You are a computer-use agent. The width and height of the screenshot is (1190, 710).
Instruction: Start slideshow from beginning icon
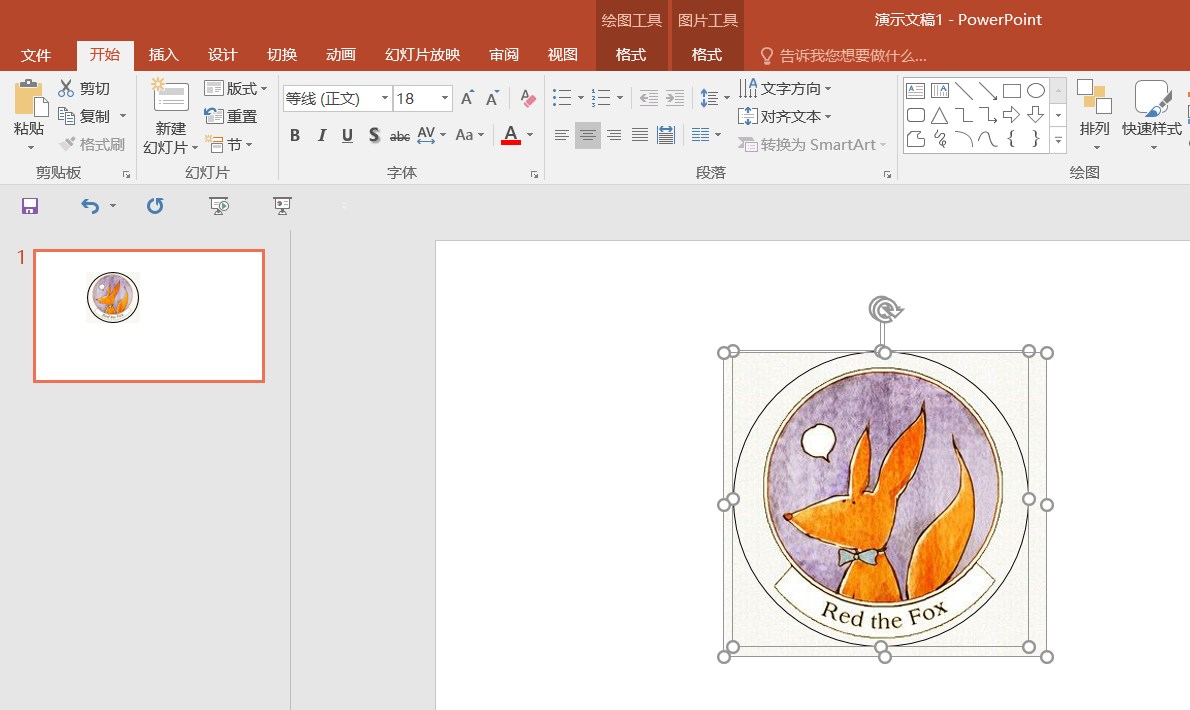click(x=219, y=206)
